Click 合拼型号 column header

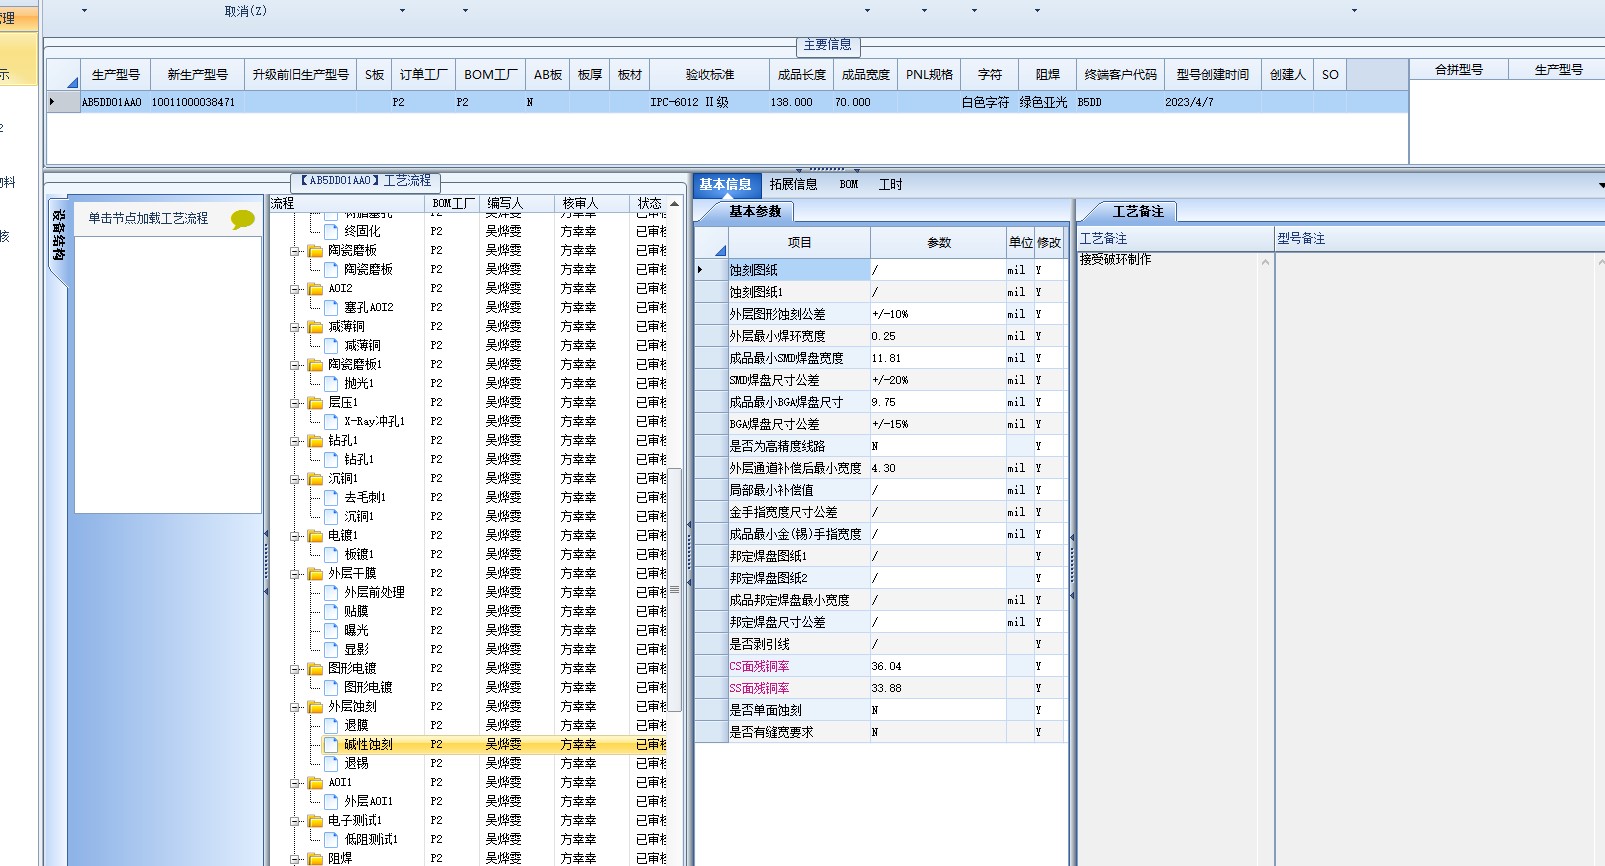click(x=1459, y=70)
